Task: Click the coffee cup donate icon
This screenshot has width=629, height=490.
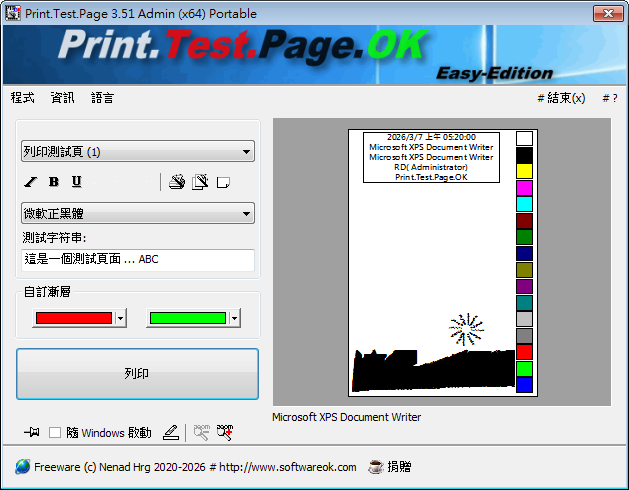Action: pyautogui.click(x=376, y=467)
